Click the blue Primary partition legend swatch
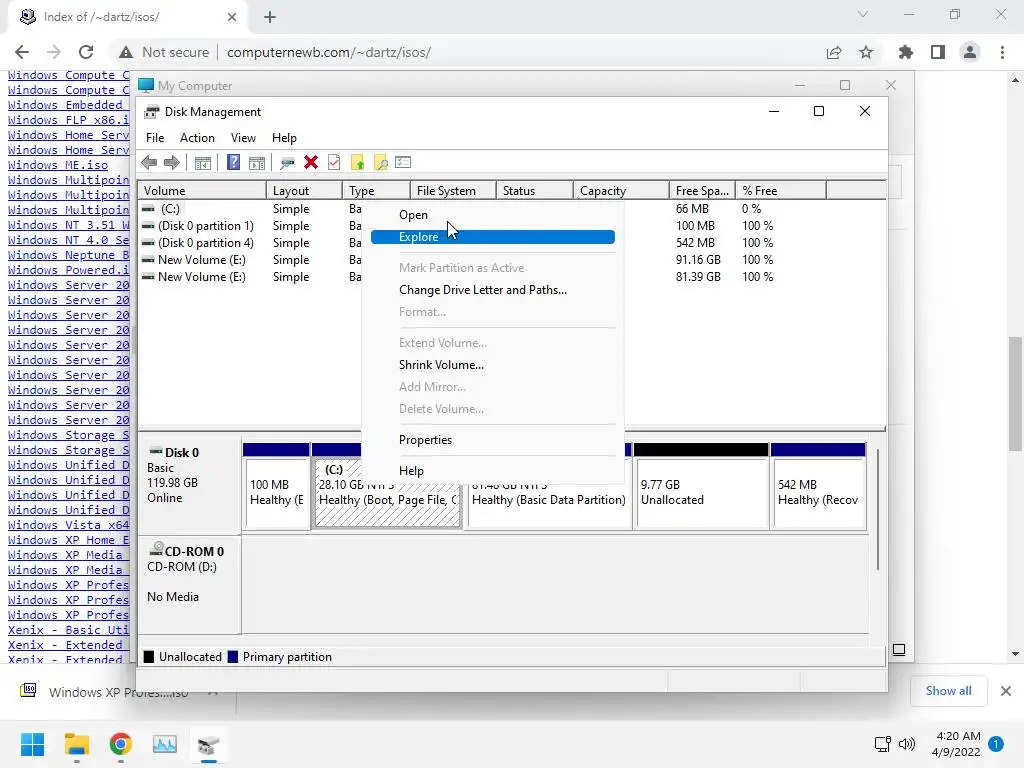This screenshot has width=1024, height=768. 232,657
